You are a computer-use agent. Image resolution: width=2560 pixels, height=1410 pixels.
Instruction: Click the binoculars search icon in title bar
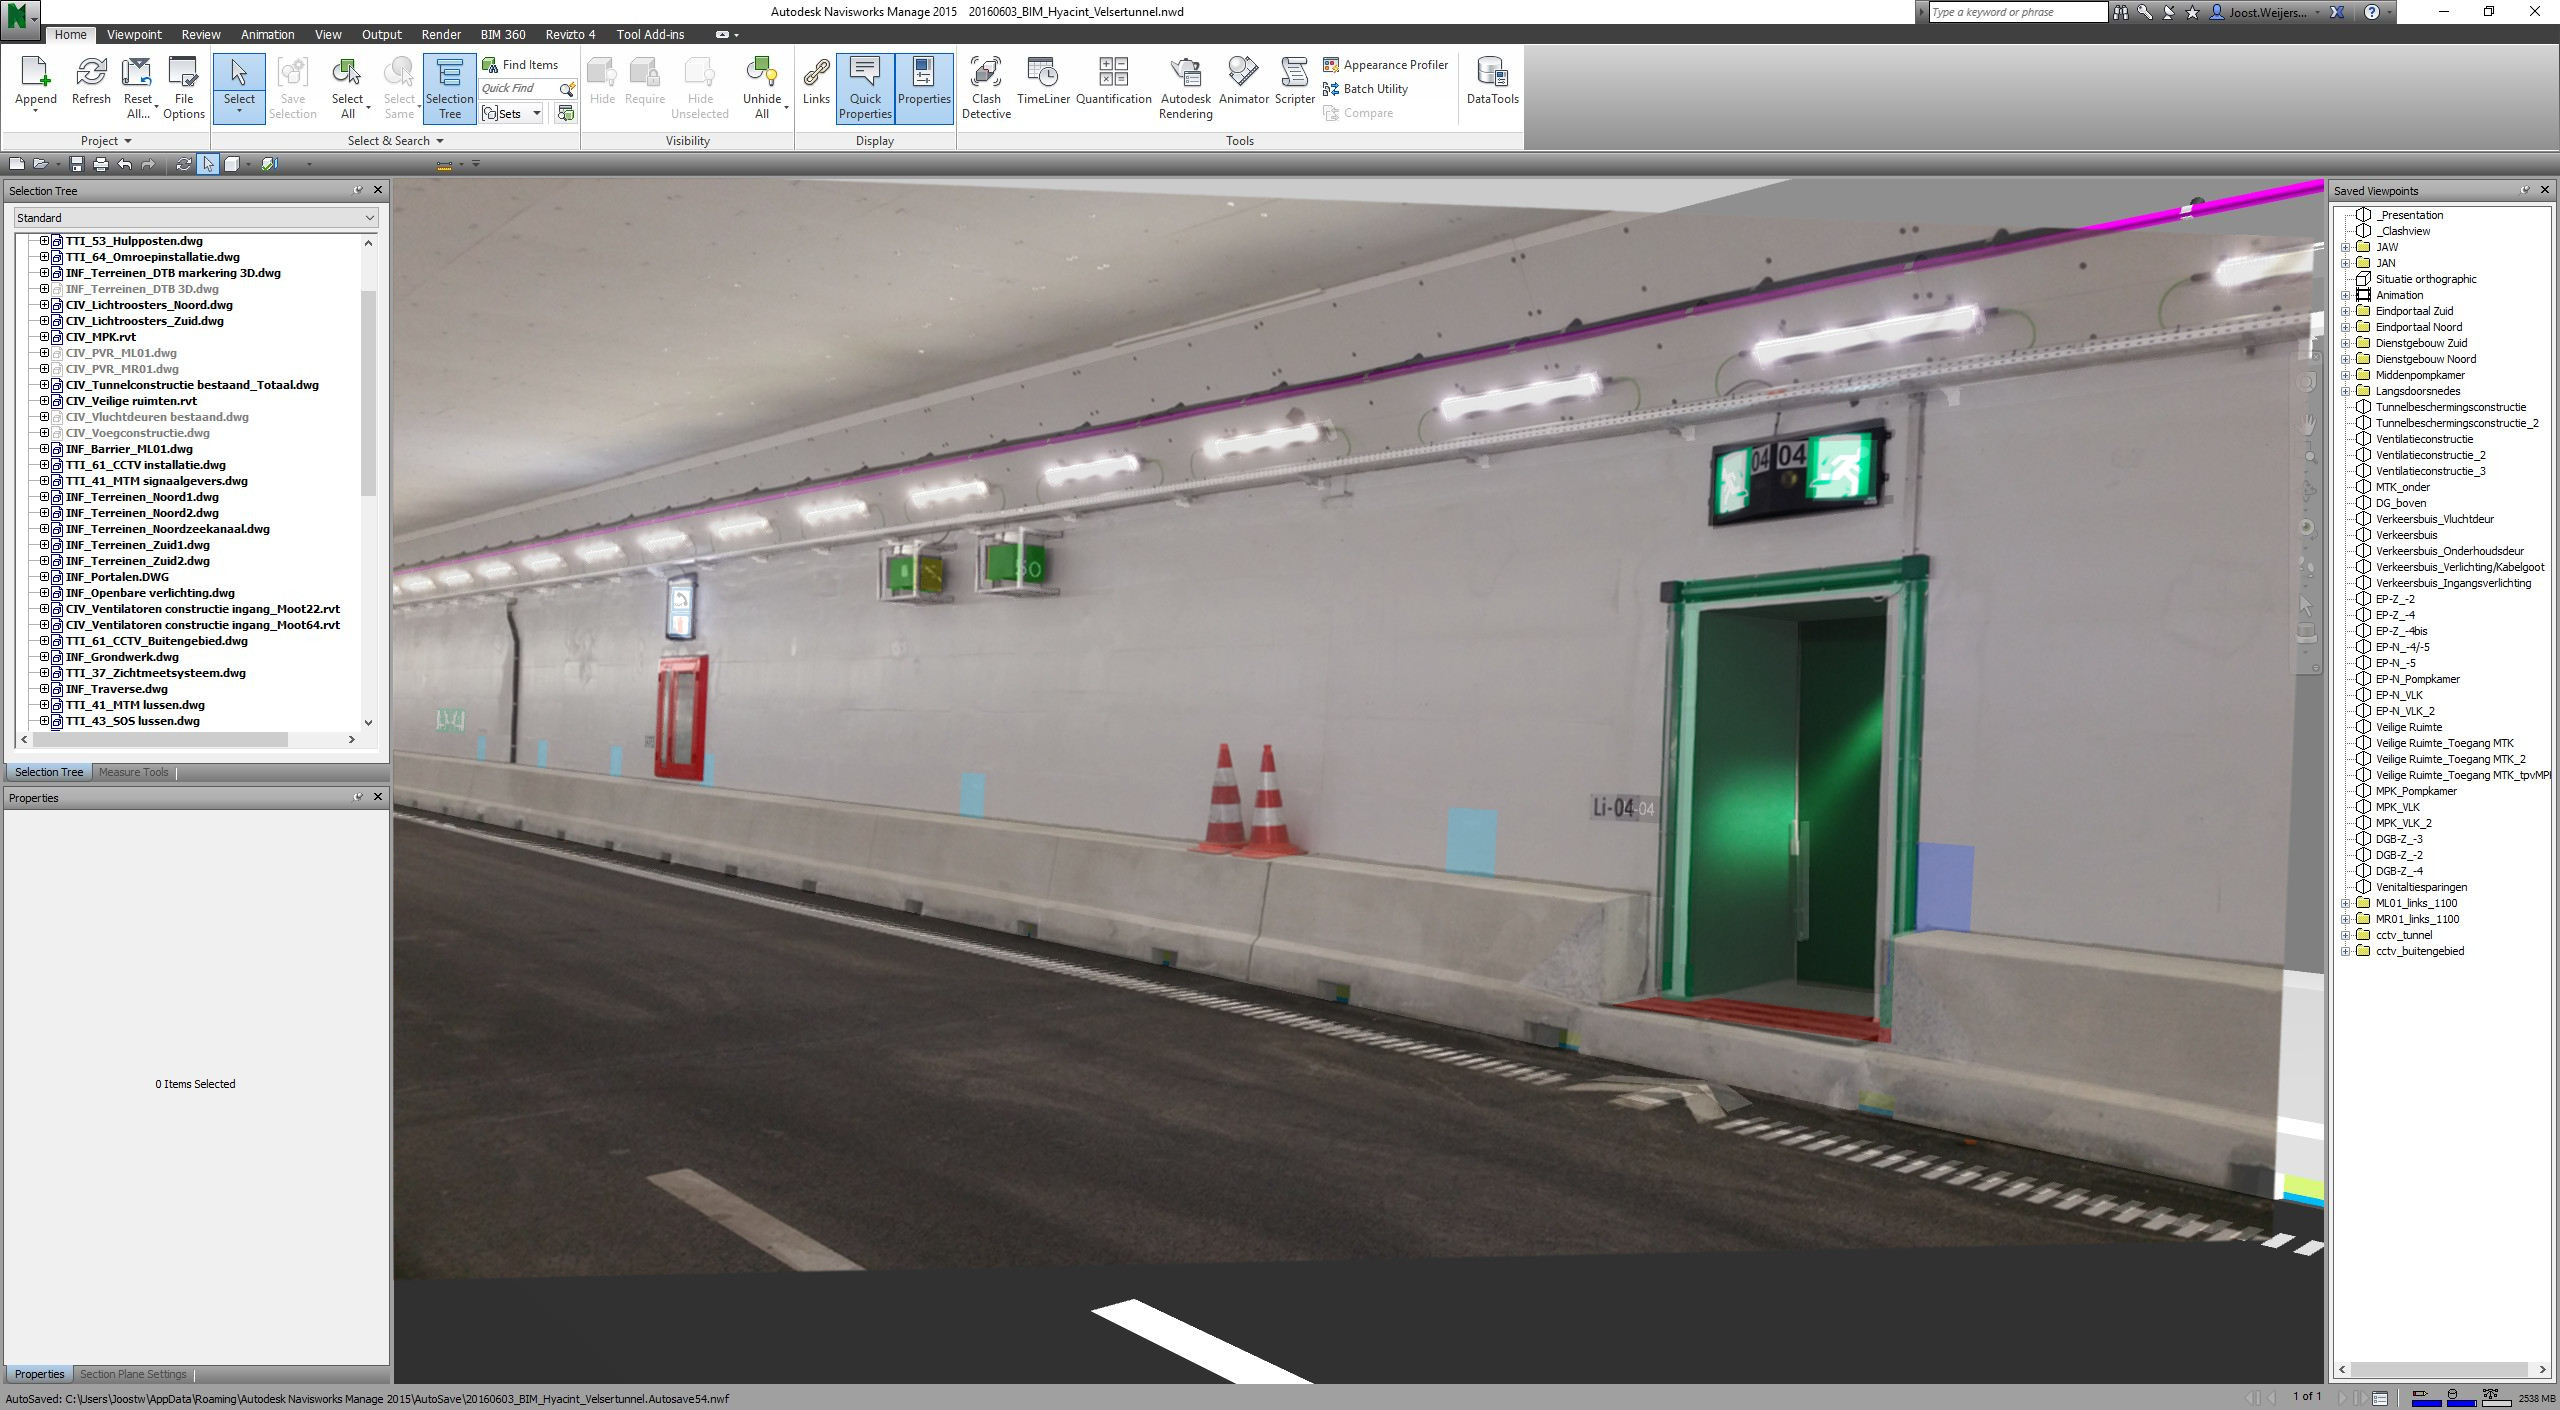pos(2120,12)
